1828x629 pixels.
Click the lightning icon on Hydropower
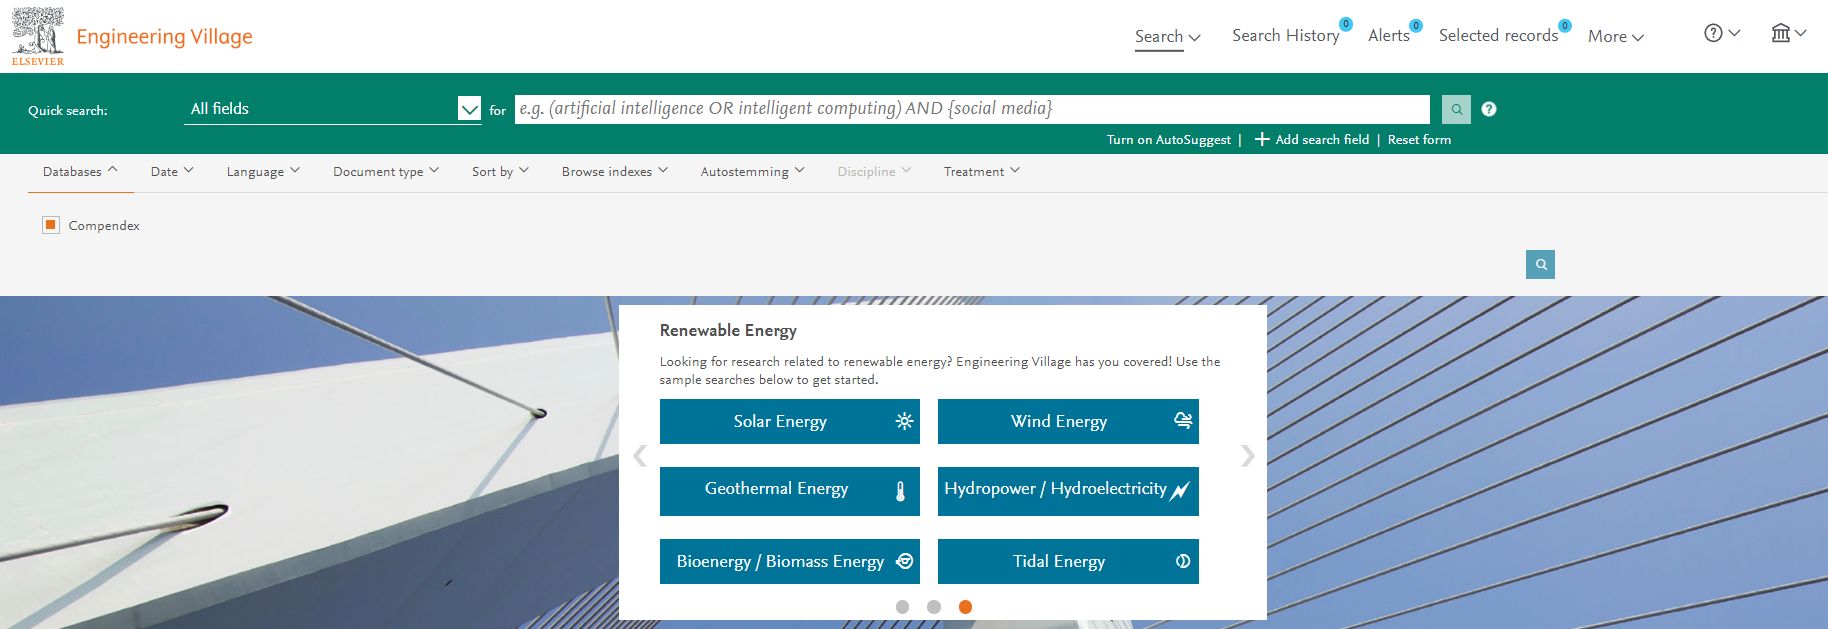(x=1180, y=491)
